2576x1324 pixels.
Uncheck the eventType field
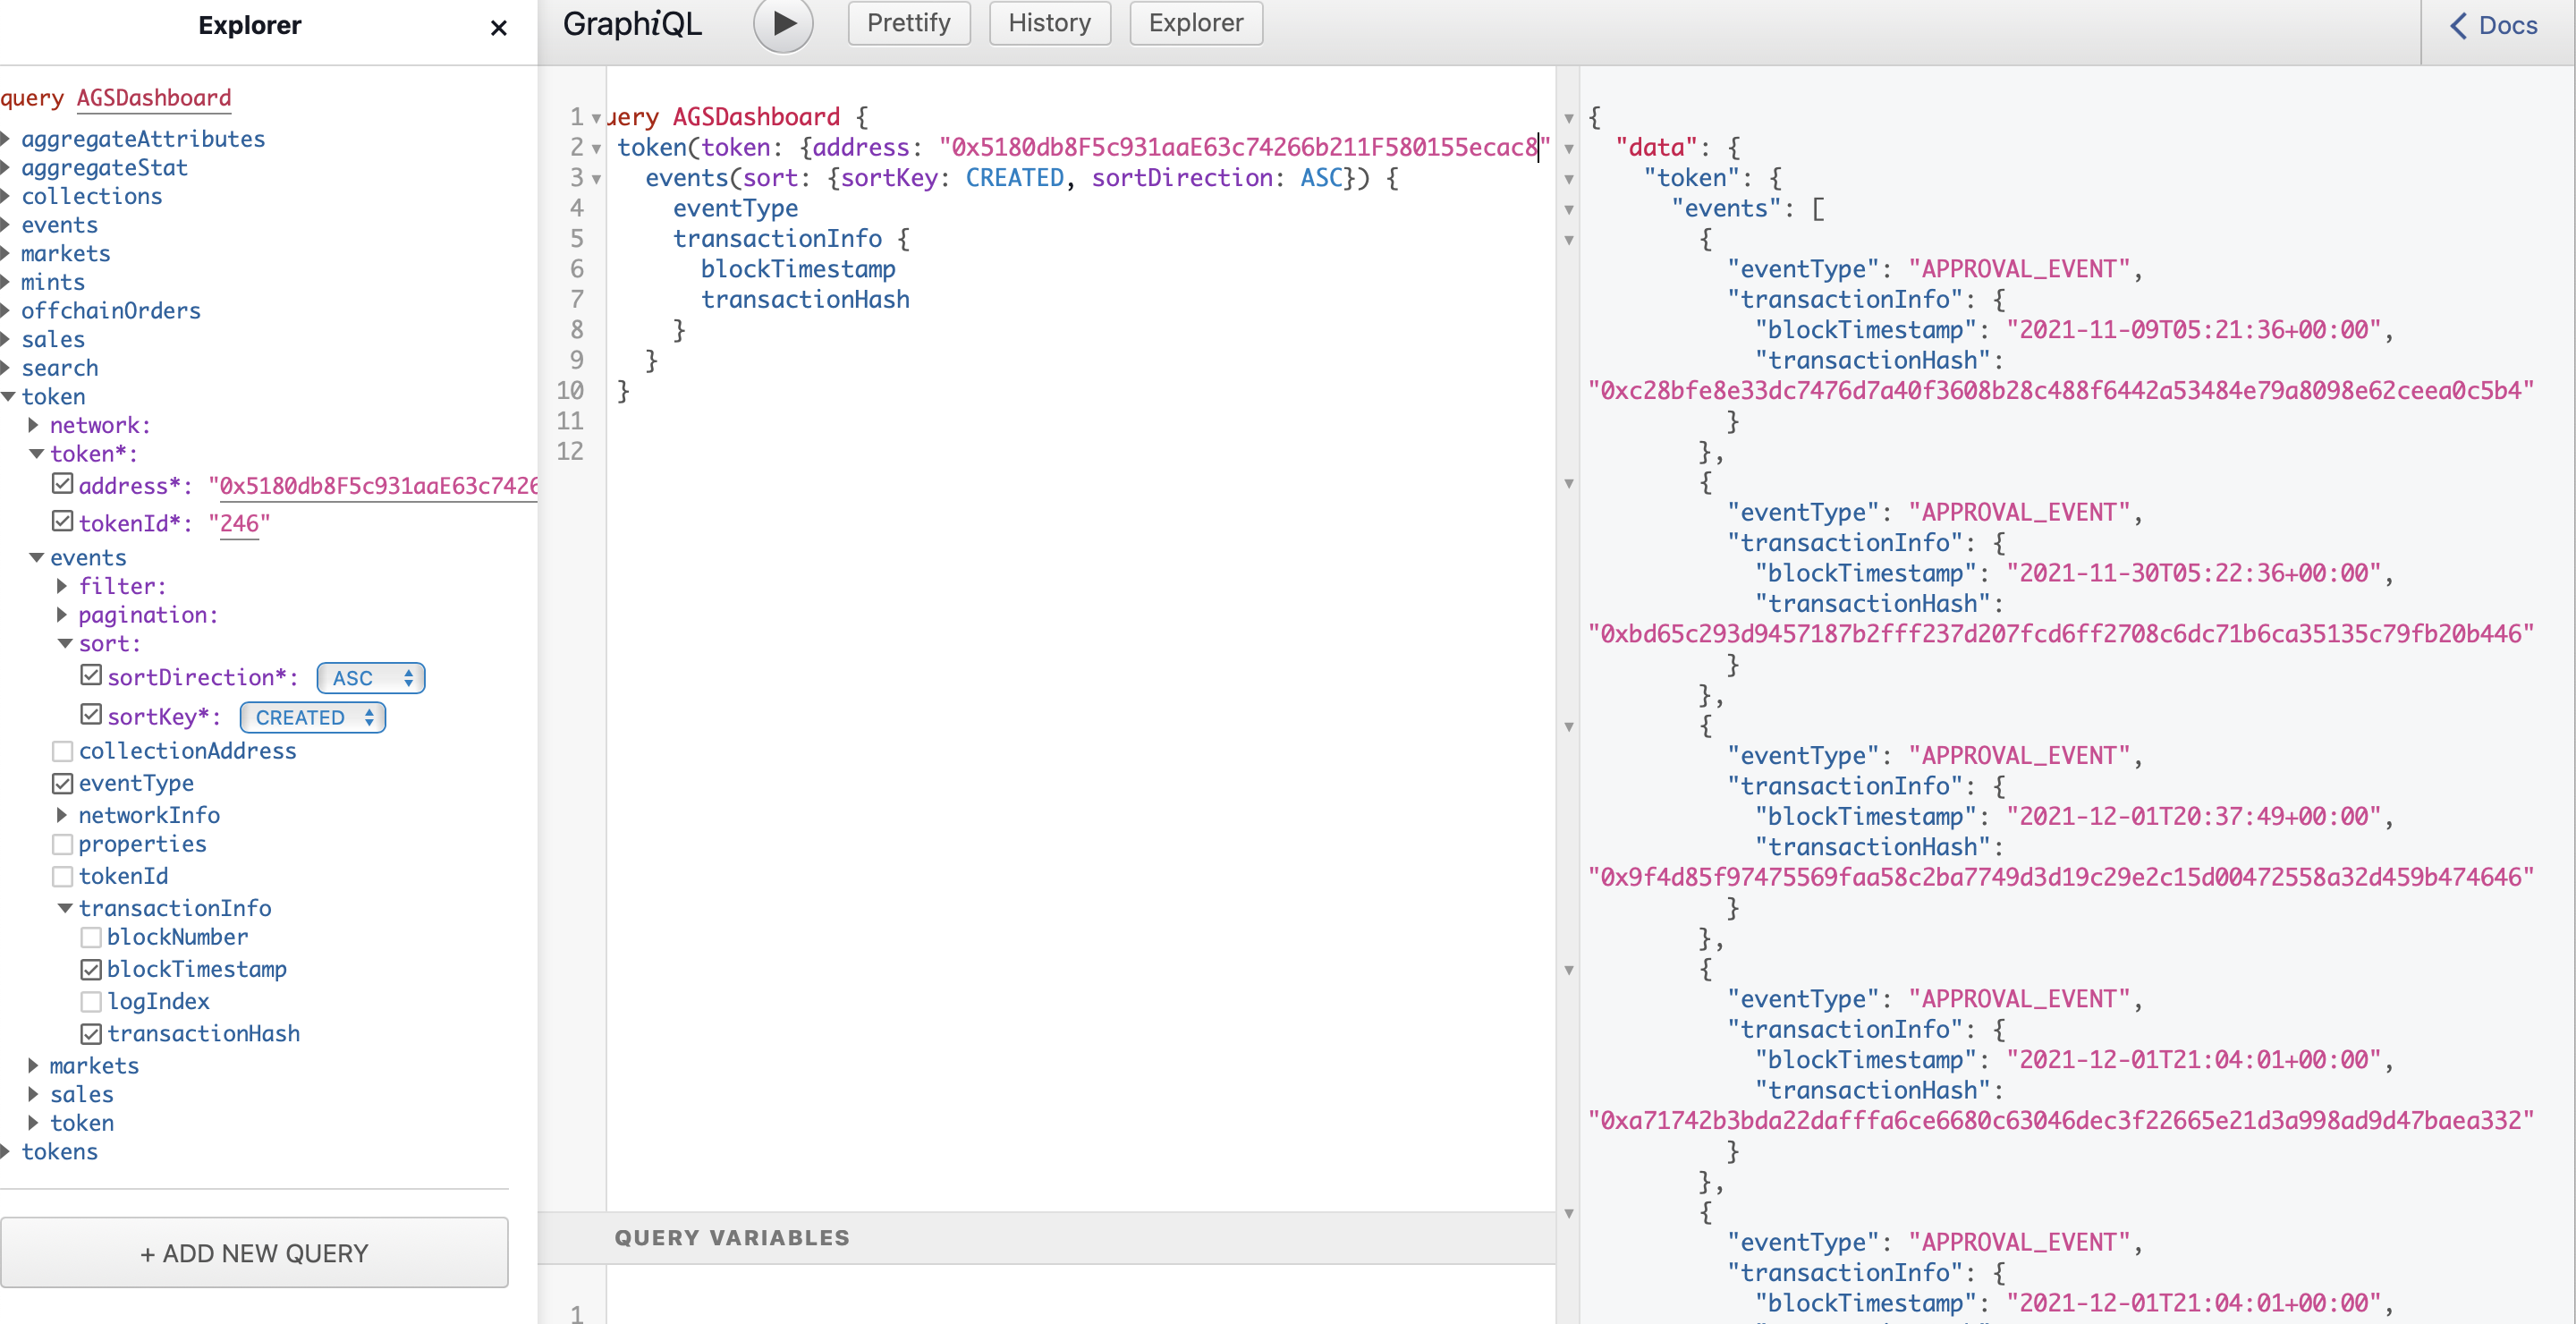63,783
